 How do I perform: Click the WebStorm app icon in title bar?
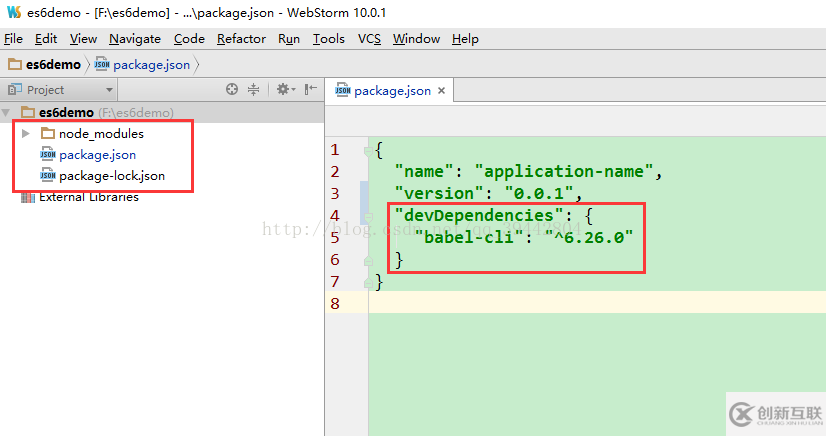click(x=14, y=12)
